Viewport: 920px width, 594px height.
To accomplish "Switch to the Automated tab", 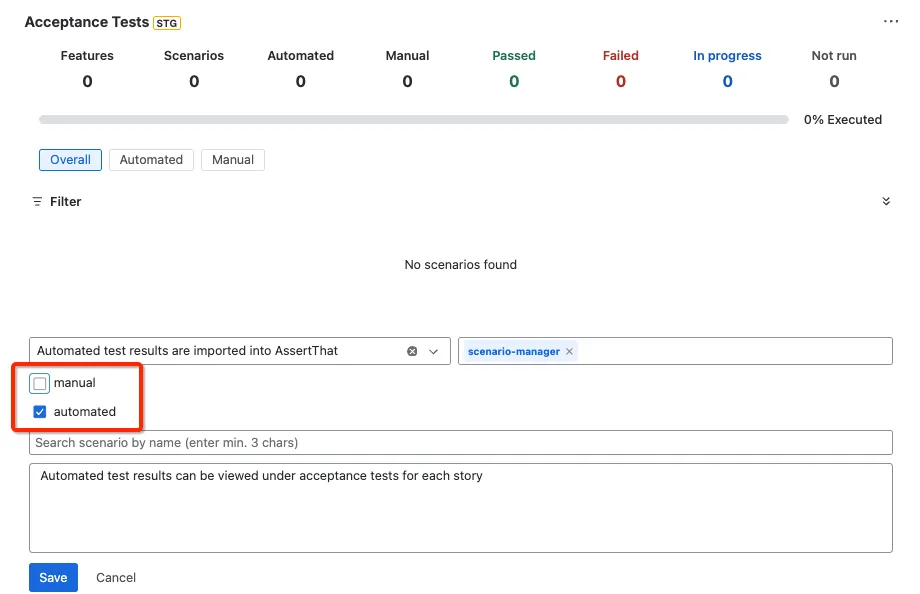I will pos(151,160).
